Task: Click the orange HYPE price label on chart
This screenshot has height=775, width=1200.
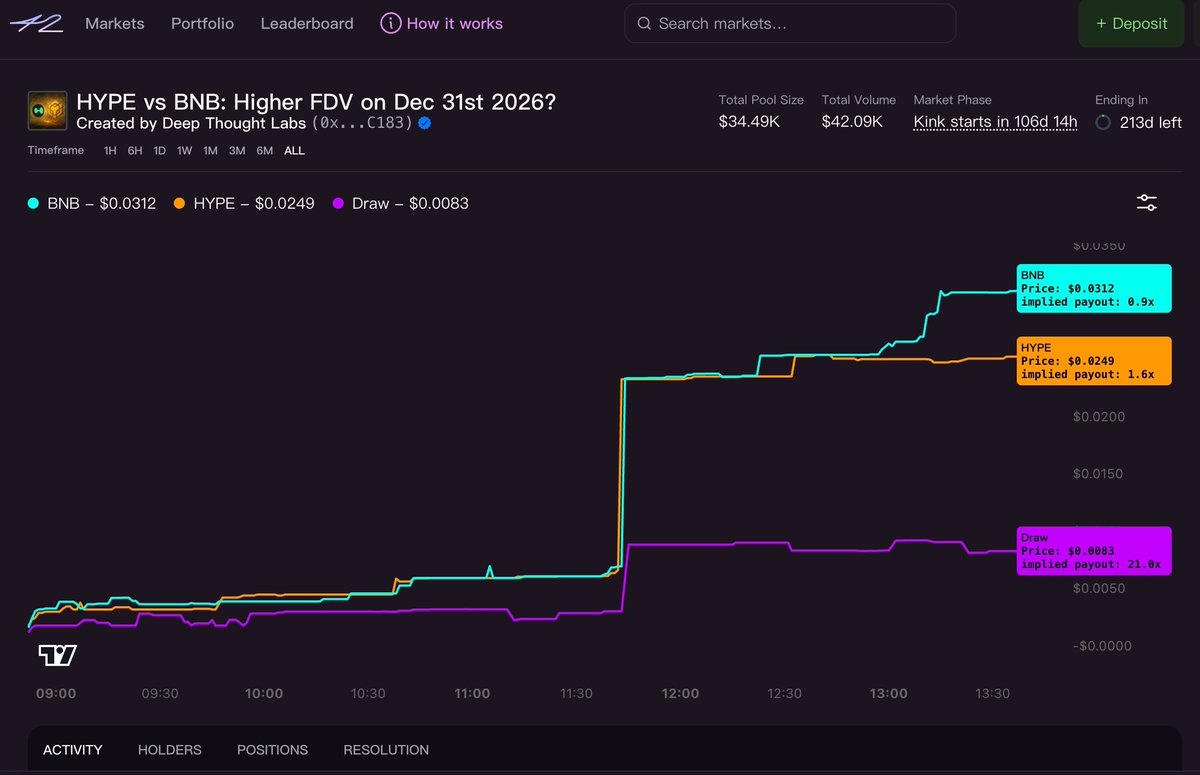Action: 1094,361
